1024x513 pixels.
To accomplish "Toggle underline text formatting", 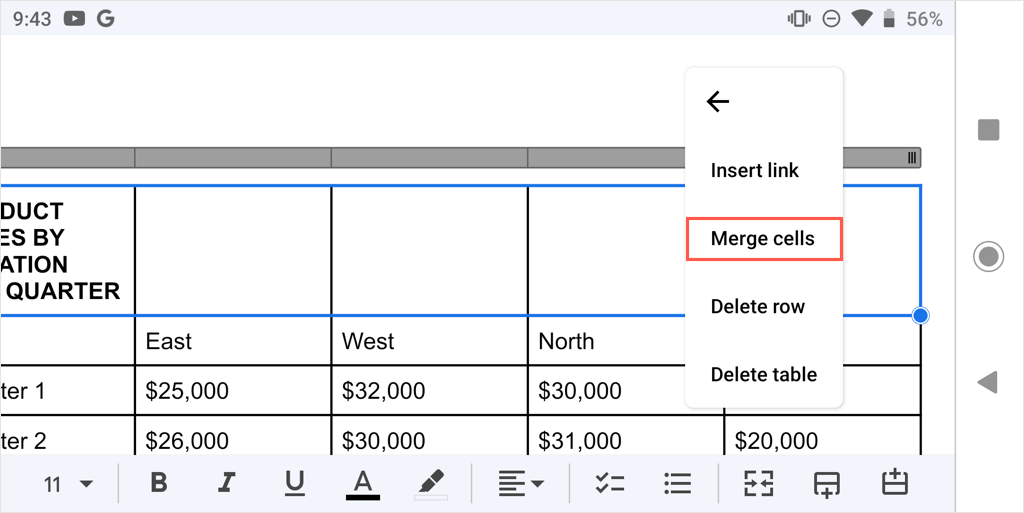I will click(294, 484).
